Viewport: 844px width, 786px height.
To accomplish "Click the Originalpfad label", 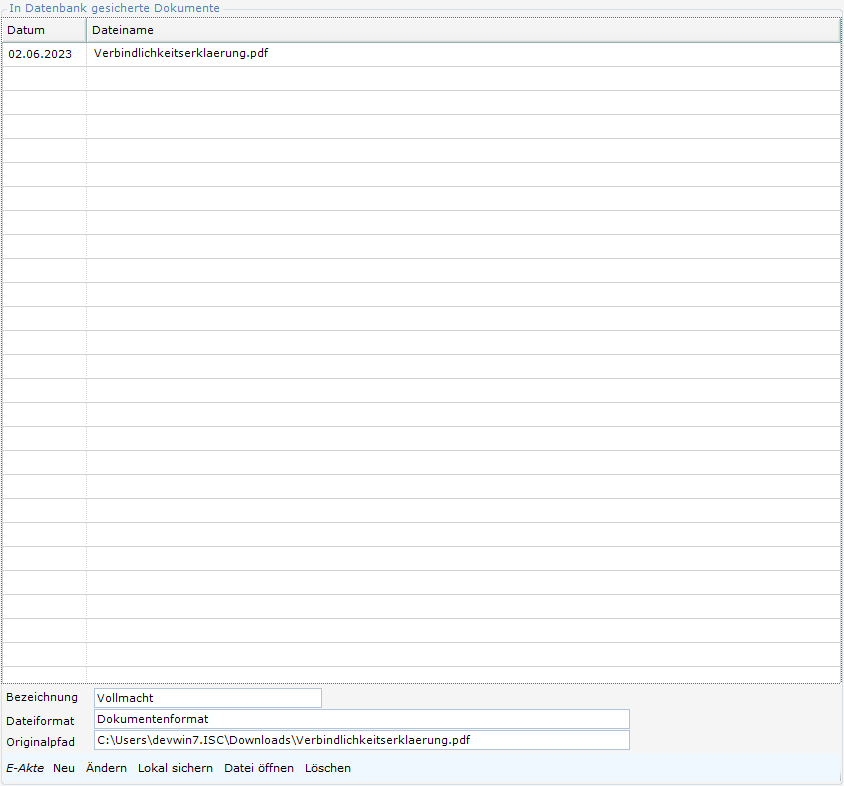I will (x=40, y=742).
